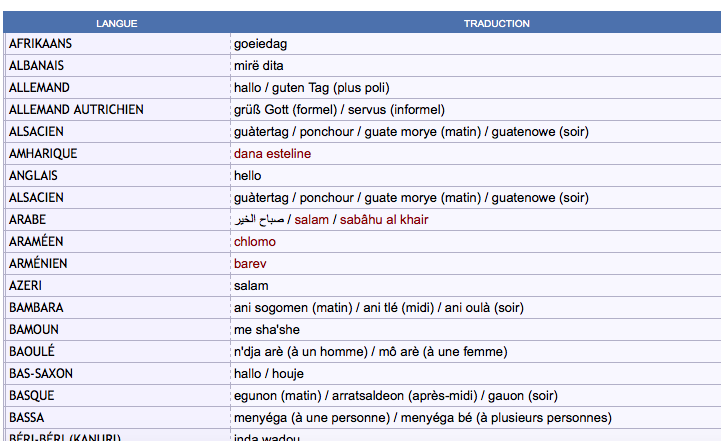Select the AZERI row label

(25, 286)
